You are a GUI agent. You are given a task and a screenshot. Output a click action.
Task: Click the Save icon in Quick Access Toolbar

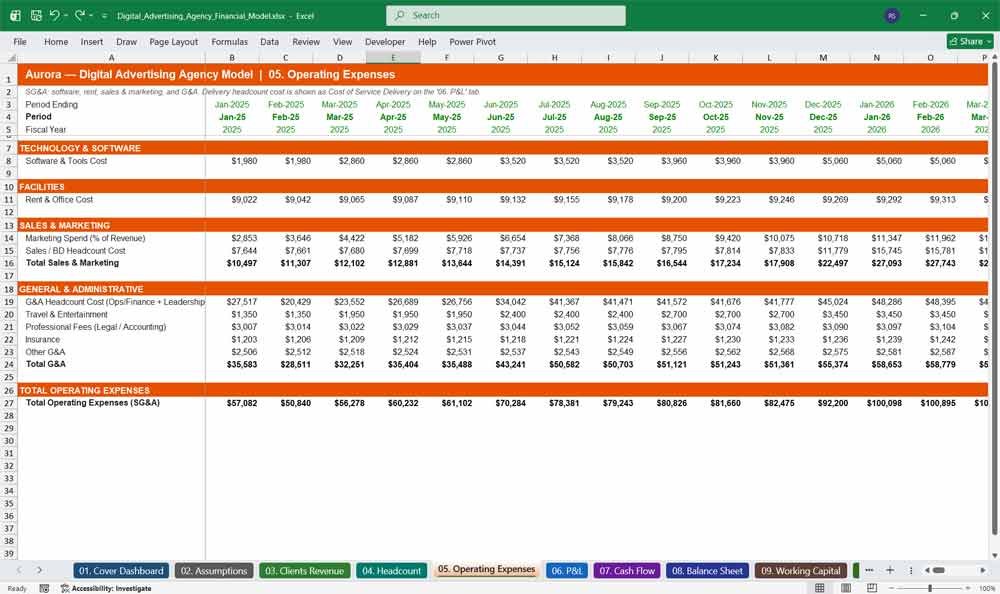tap(36, 15)
